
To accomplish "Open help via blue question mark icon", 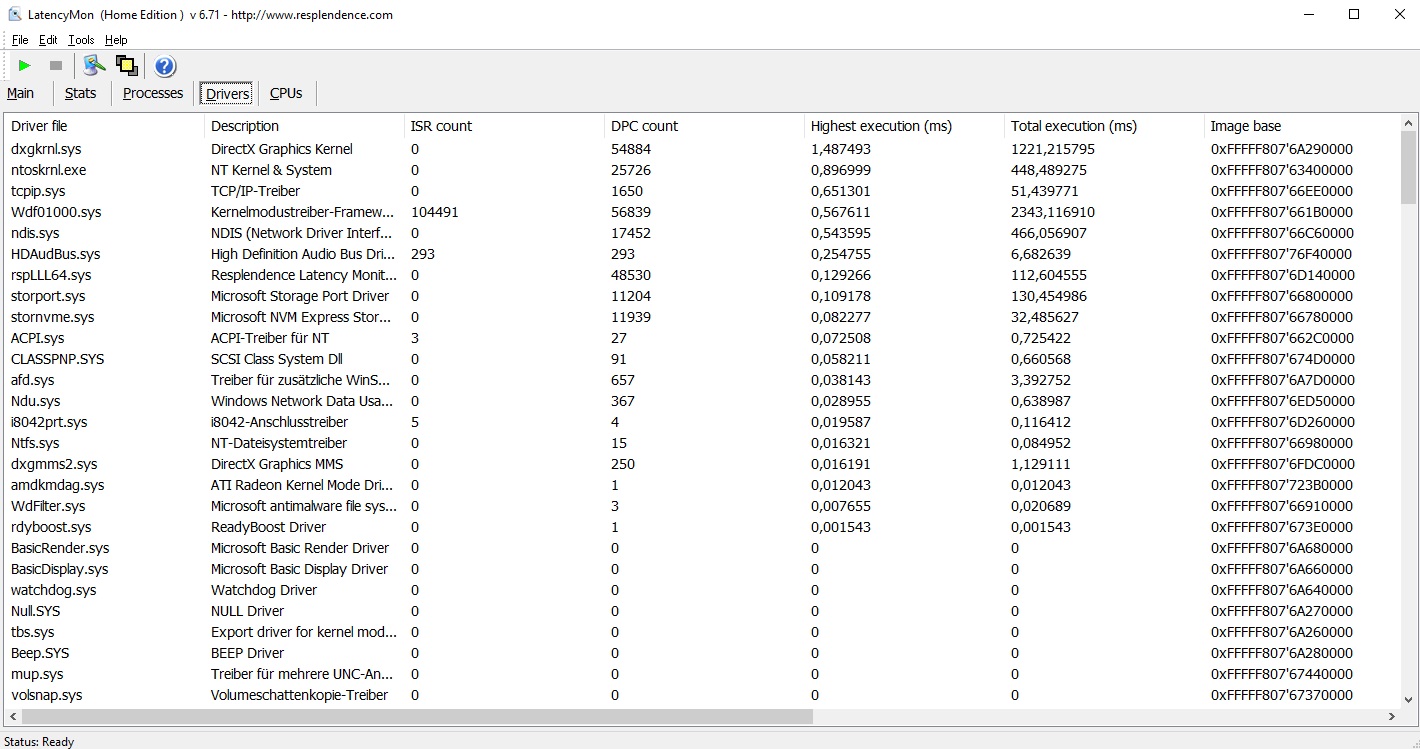I will pos(165,66).
